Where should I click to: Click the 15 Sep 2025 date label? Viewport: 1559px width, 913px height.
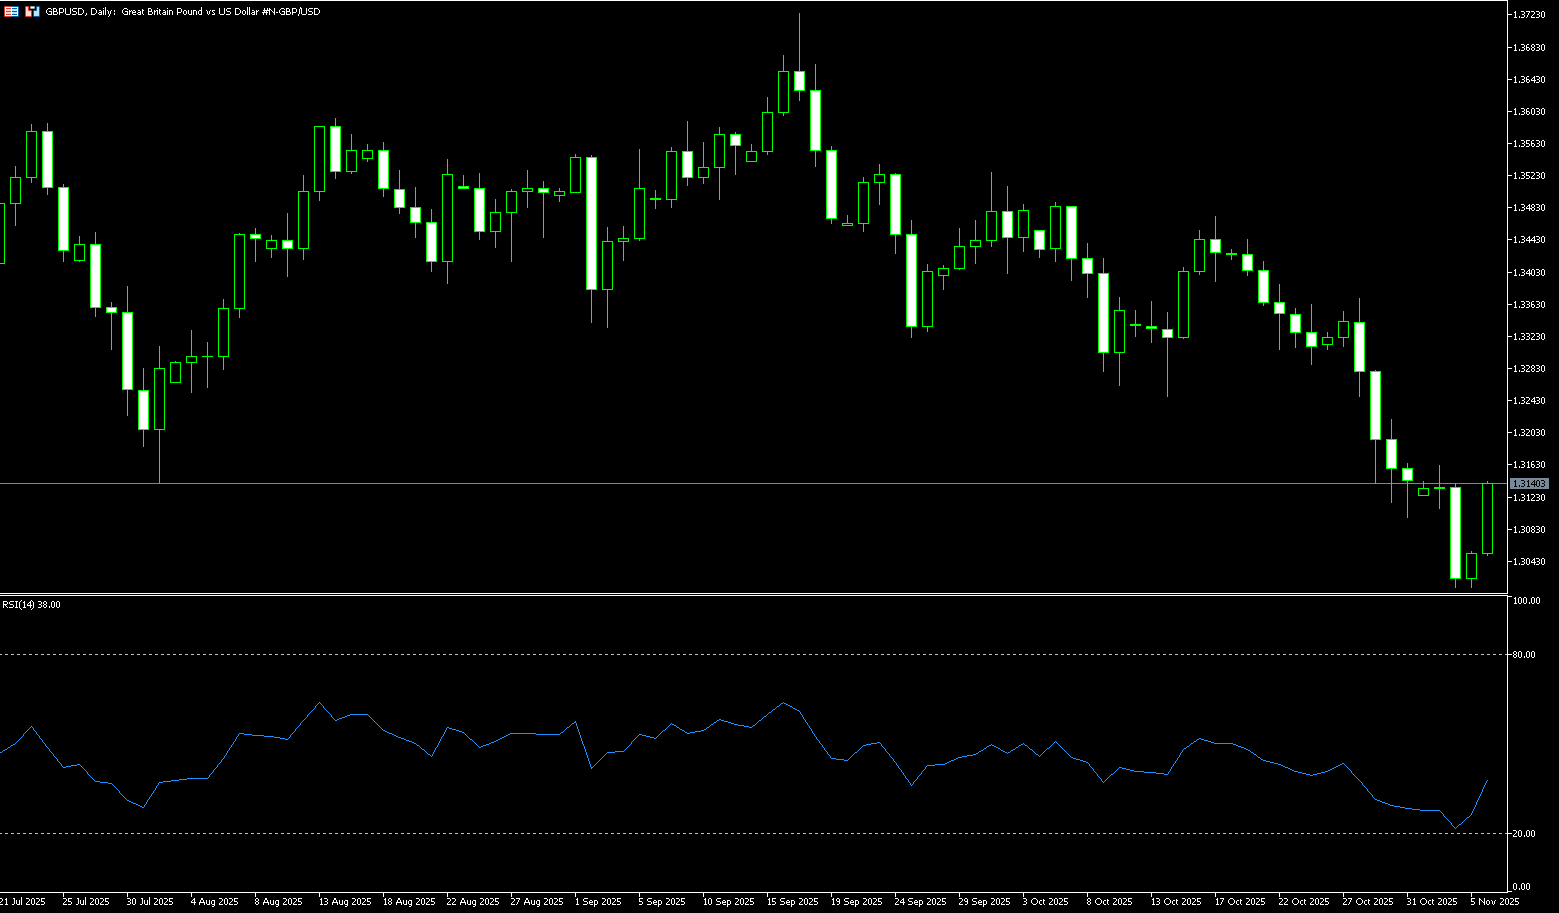click(x=792, y=902)
